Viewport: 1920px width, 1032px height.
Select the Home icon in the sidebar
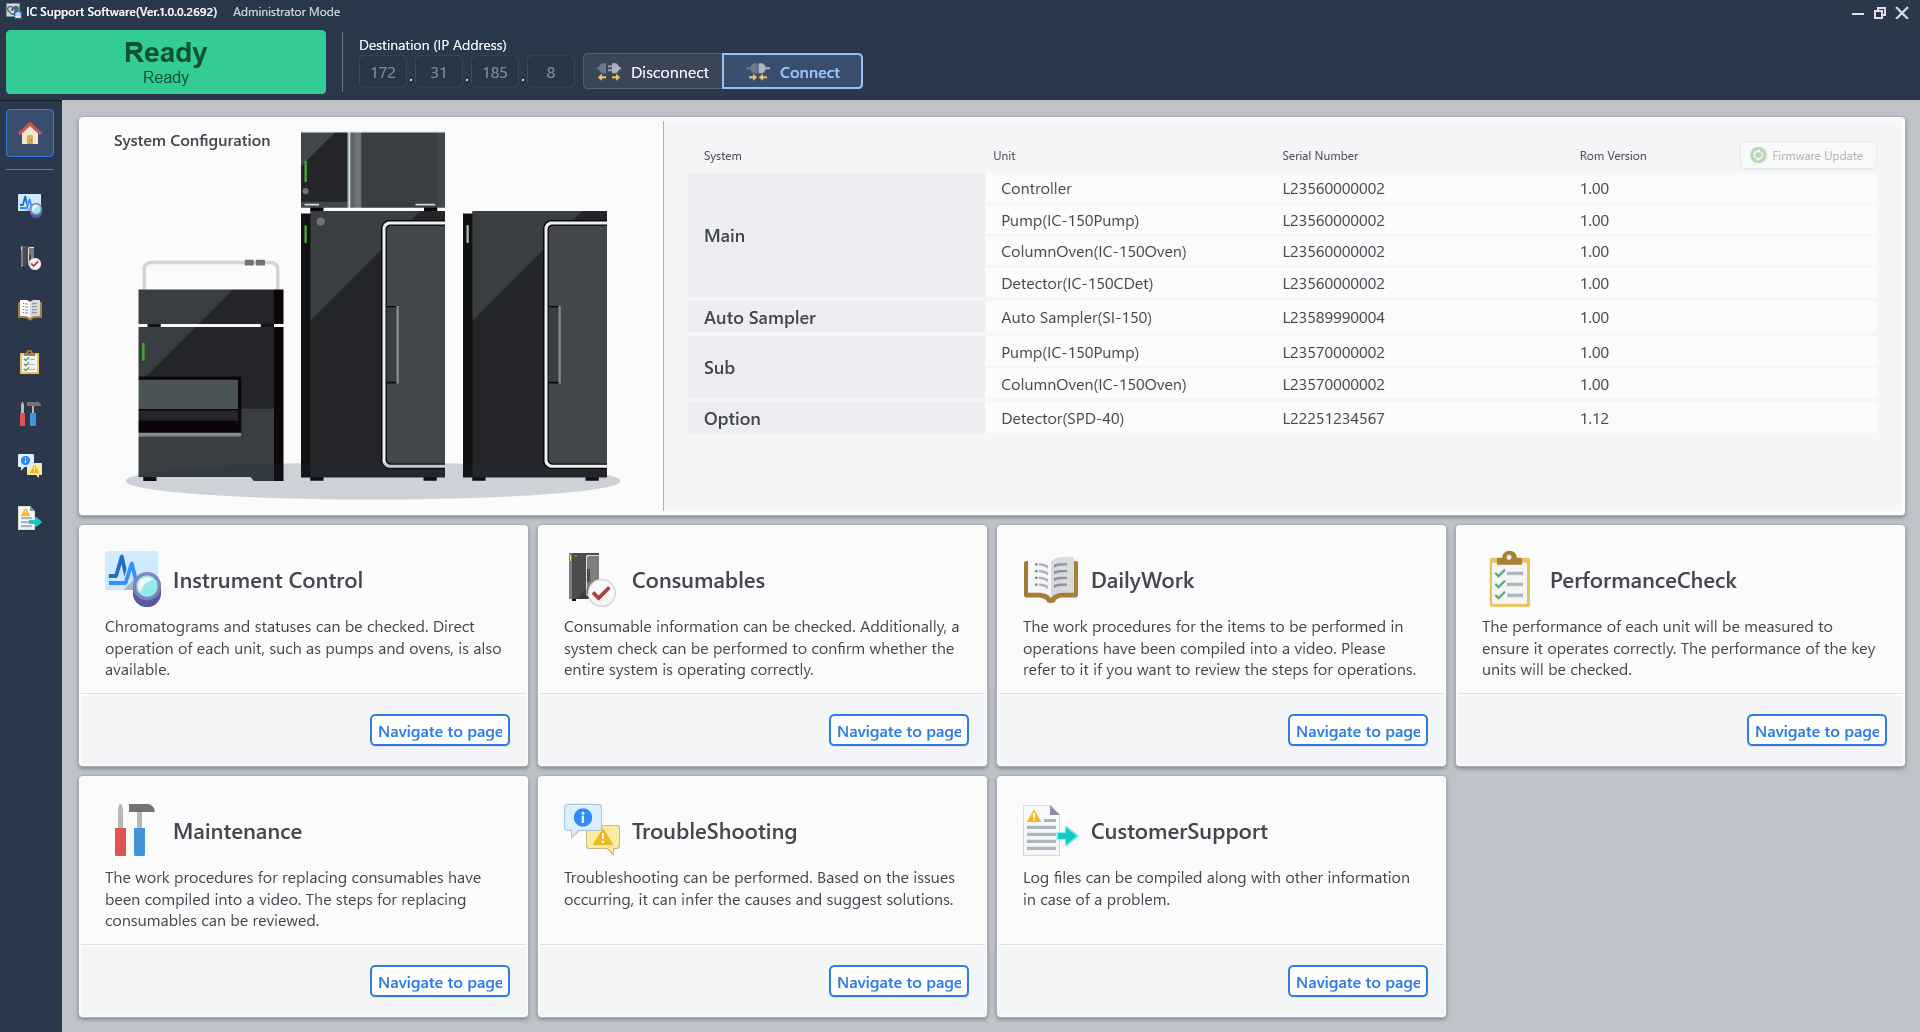pos(29,133)
